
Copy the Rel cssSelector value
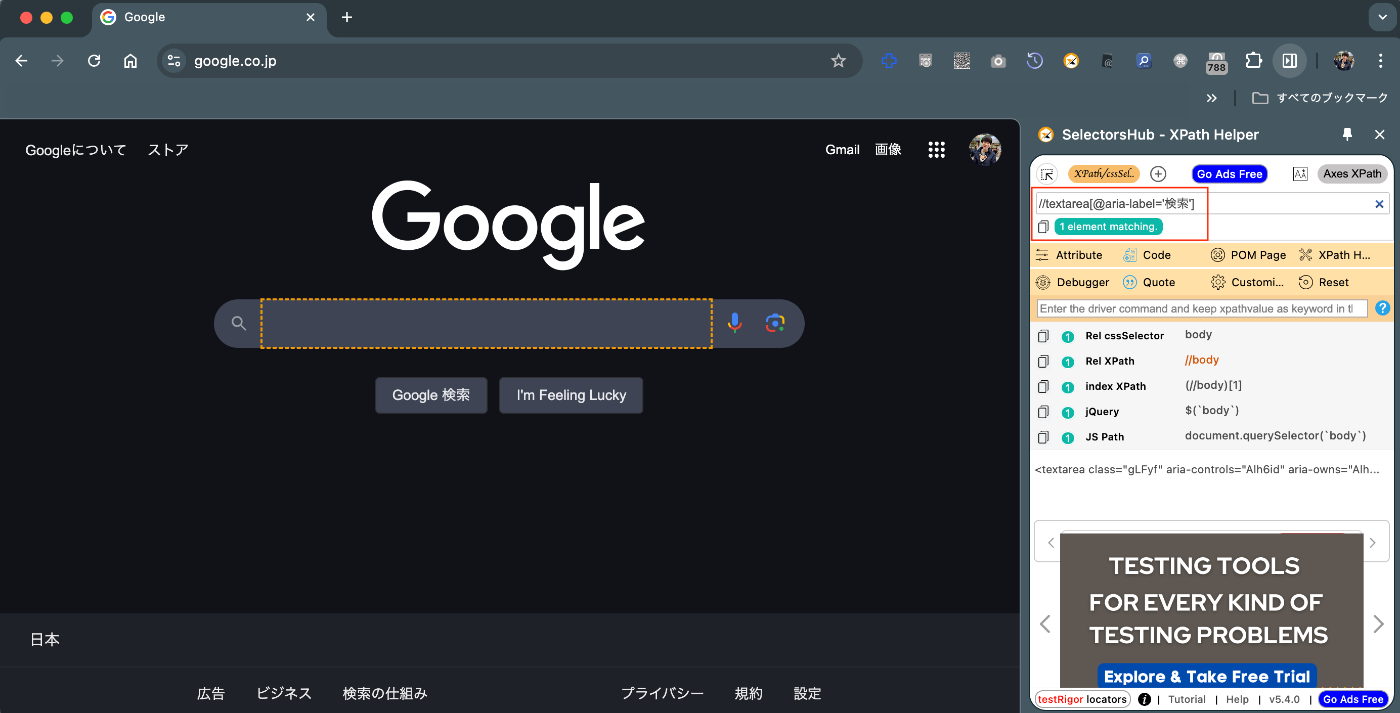[1043, 336]
